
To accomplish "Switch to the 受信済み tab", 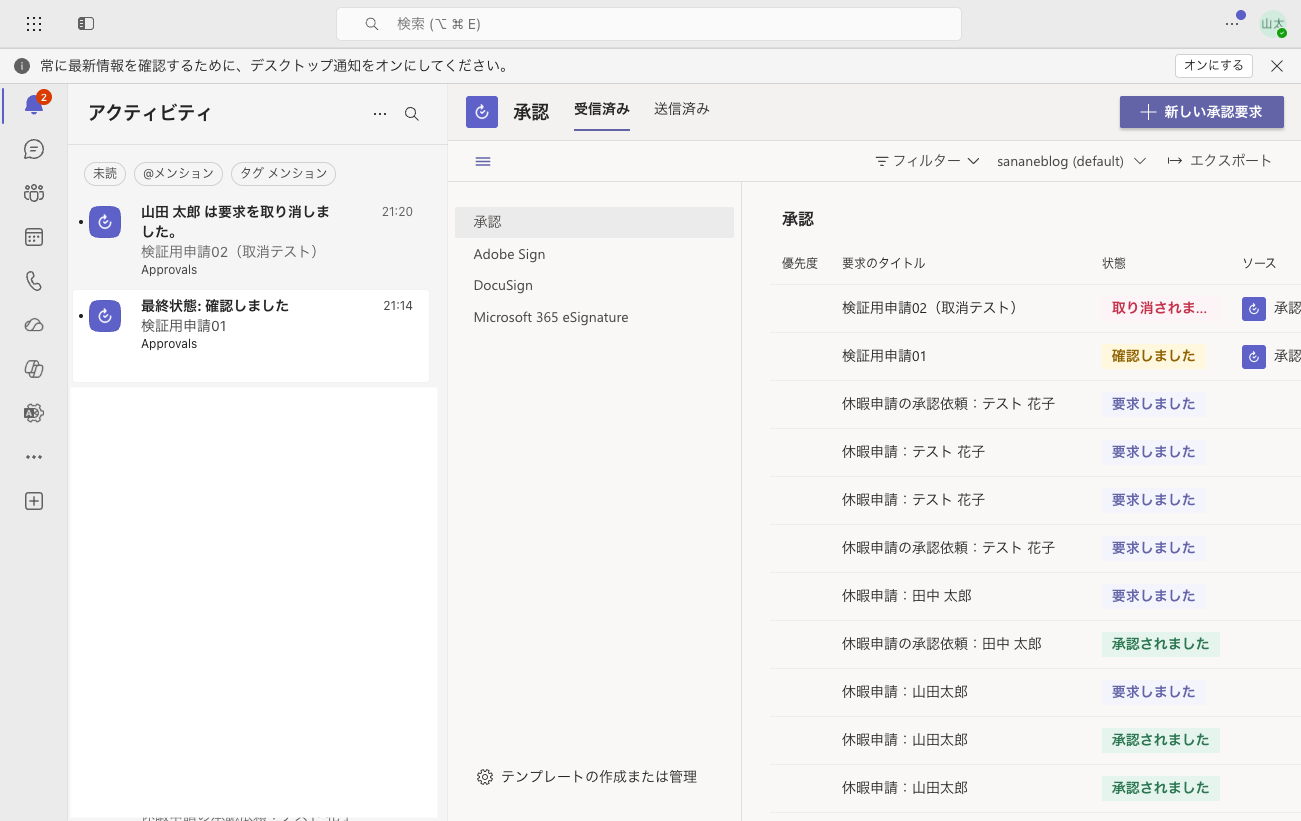I will (x=602, y=109).
